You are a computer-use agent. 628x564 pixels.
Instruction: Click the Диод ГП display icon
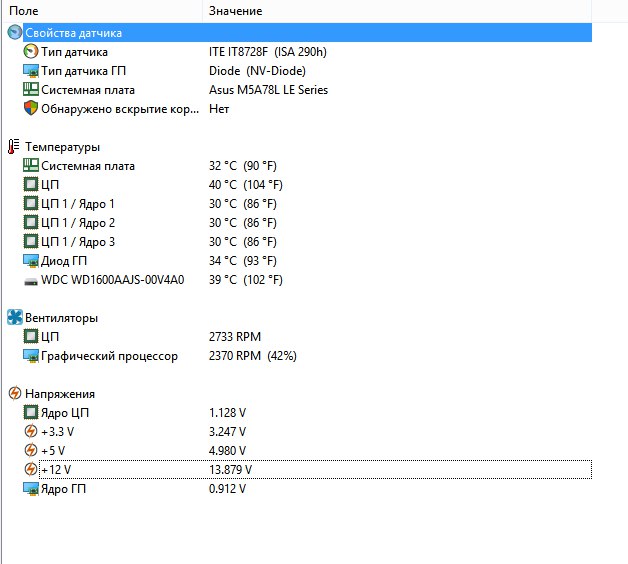30,261
